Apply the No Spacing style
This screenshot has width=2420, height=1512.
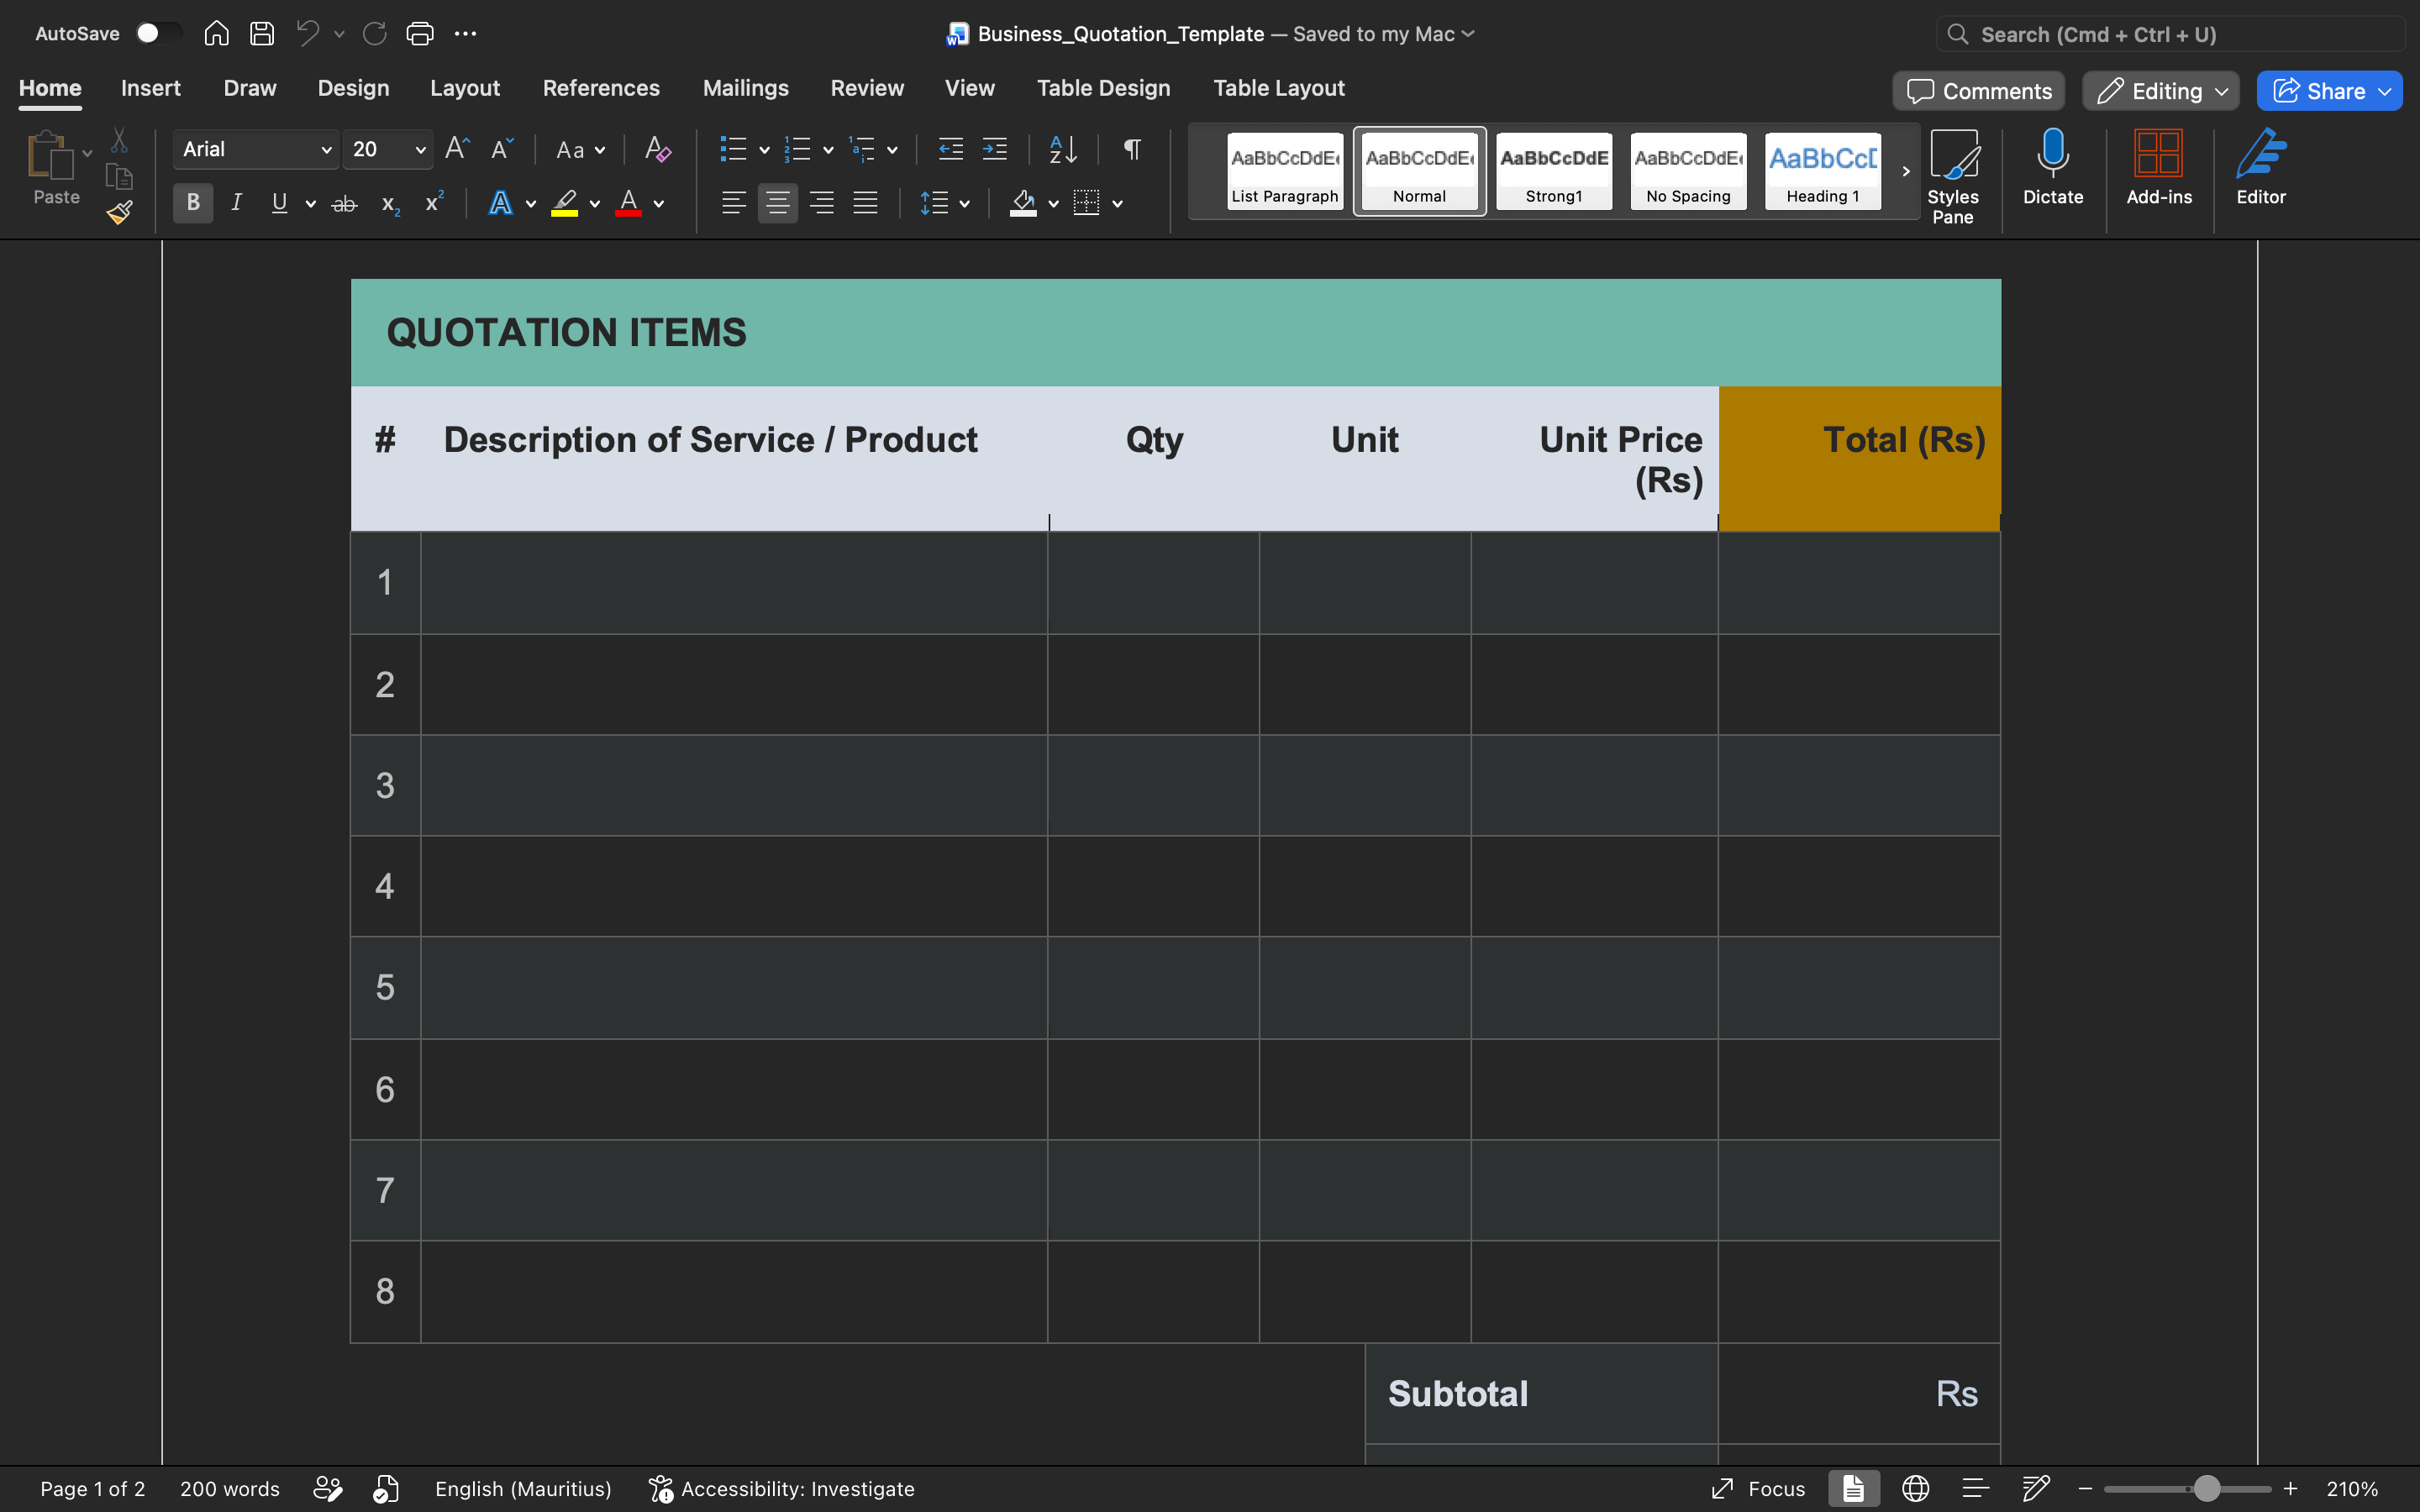(x=1688, y=171)
